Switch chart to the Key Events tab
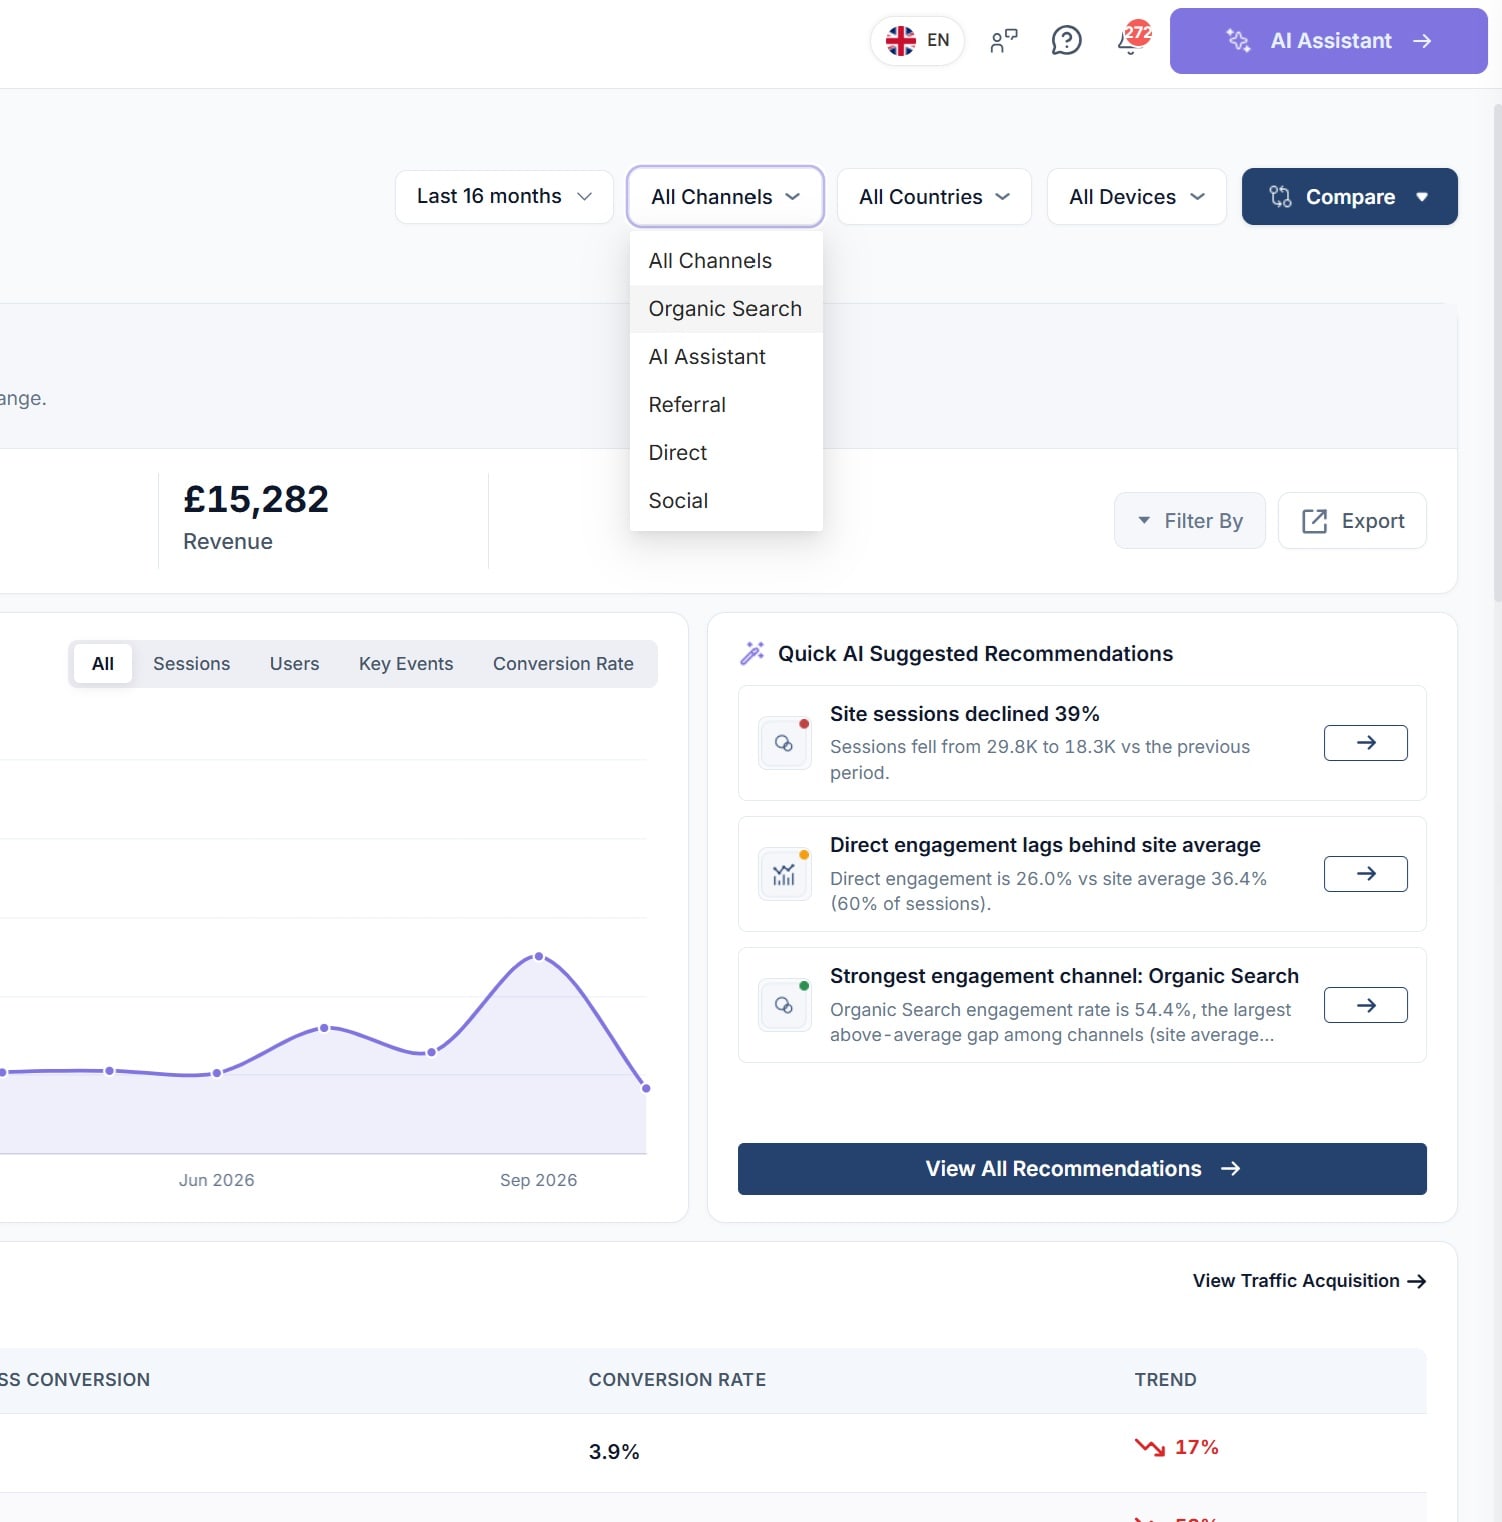1502x1522 pixels. pos(405,664)
